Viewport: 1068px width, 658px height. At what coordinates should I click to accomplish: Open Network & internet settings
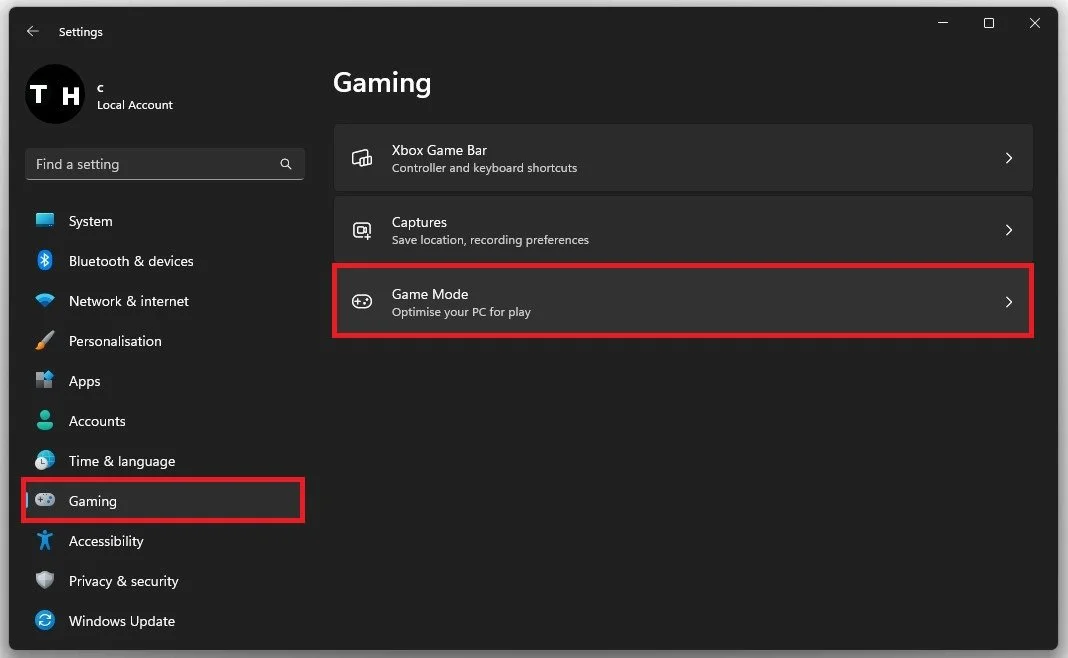point(163,301)
